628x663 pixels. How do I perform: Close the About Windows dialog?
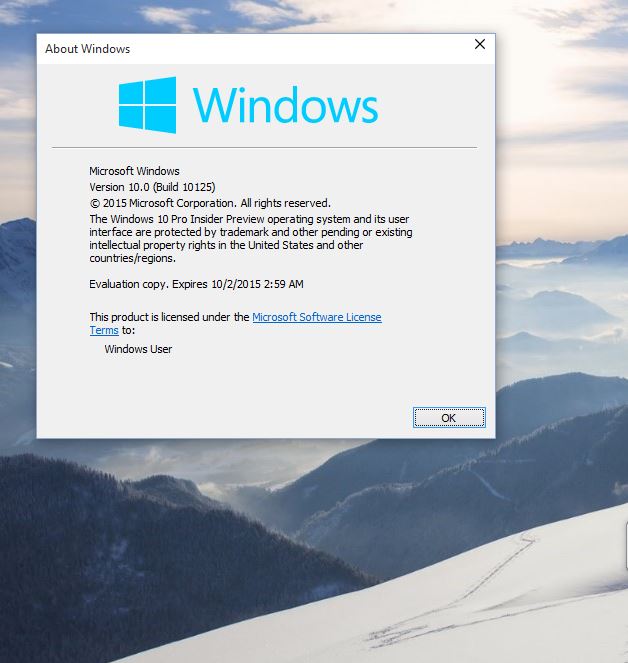coord(480,44)
